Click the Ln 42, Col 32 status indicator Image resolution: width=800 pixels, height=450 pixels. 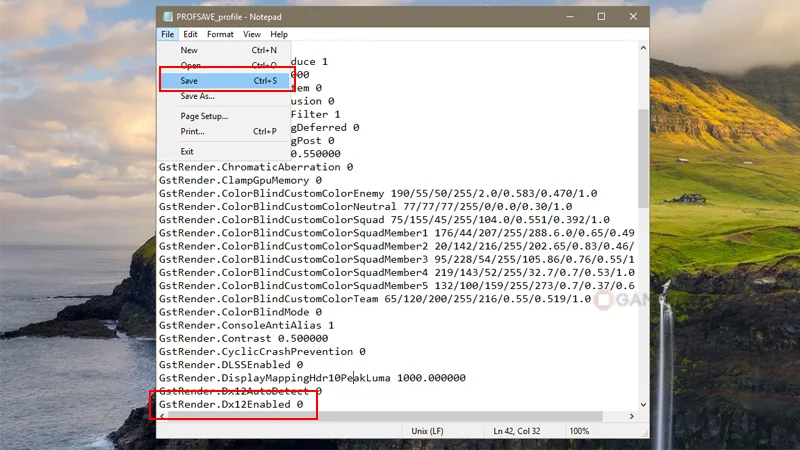coord(516,431)
